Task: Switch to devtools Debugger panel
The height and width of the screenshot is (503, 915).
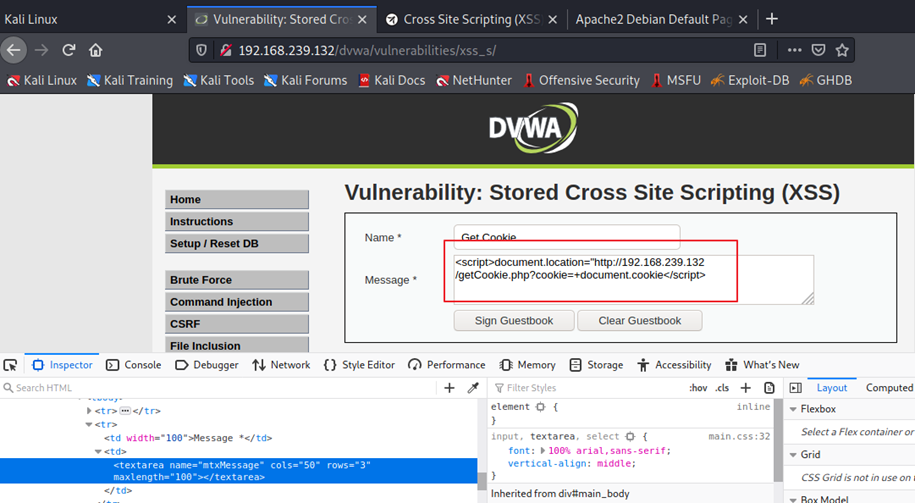Action: tap(207, 365)
